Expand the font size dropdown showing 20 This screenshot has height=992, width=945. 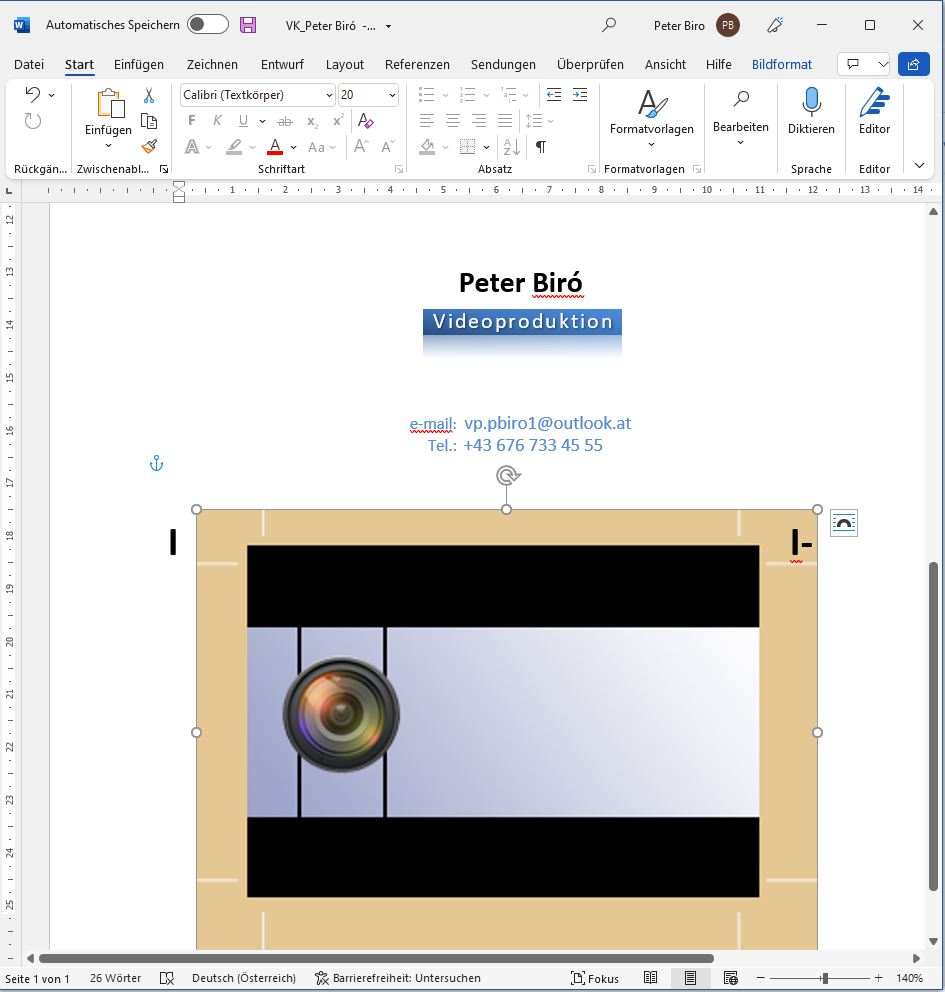click(392, 95)
